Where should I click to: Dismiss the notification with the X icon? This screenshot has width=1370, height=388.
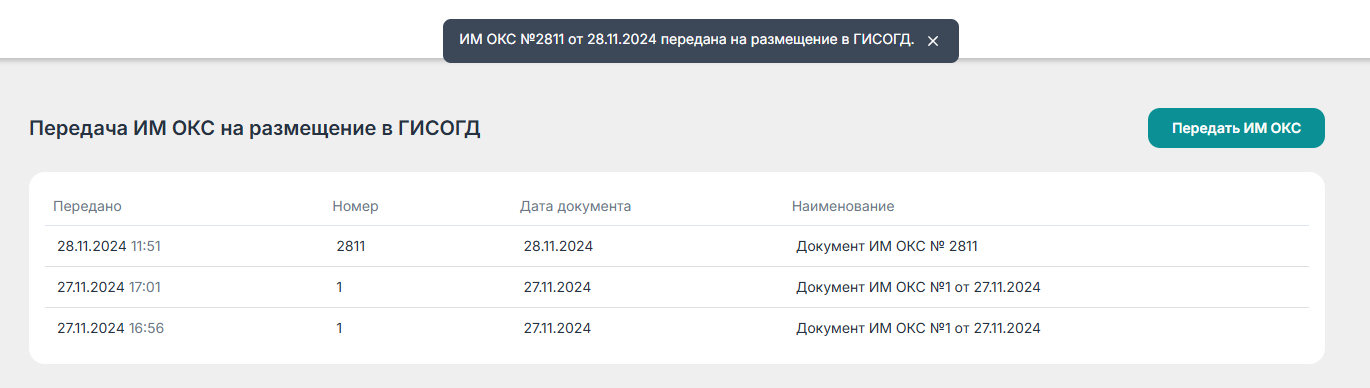coord(933,41)
